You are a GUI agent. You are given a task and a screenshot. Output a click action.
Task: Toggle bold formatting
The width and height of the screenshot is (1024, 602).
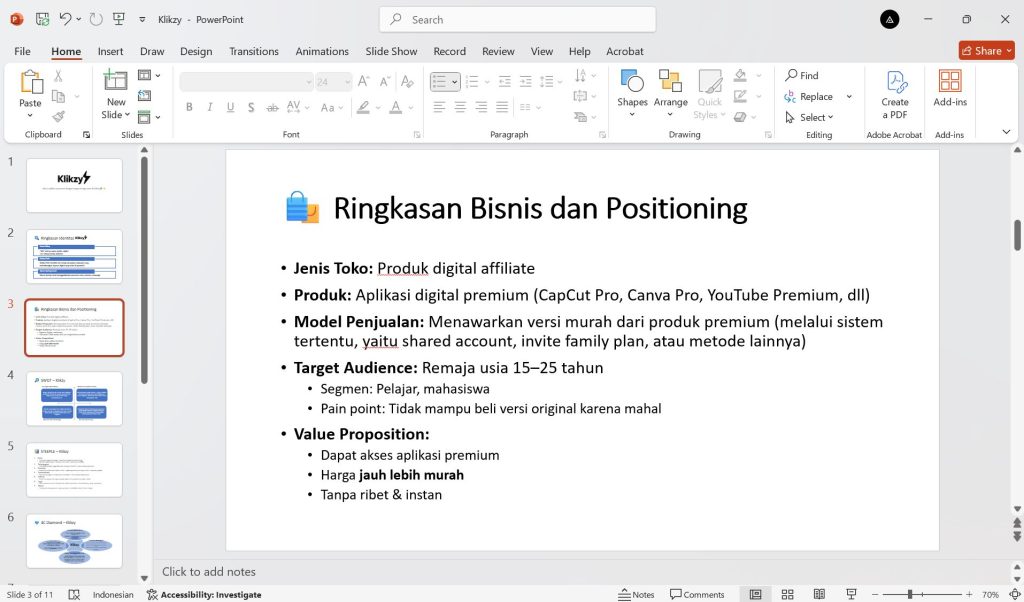pos(188,106)
